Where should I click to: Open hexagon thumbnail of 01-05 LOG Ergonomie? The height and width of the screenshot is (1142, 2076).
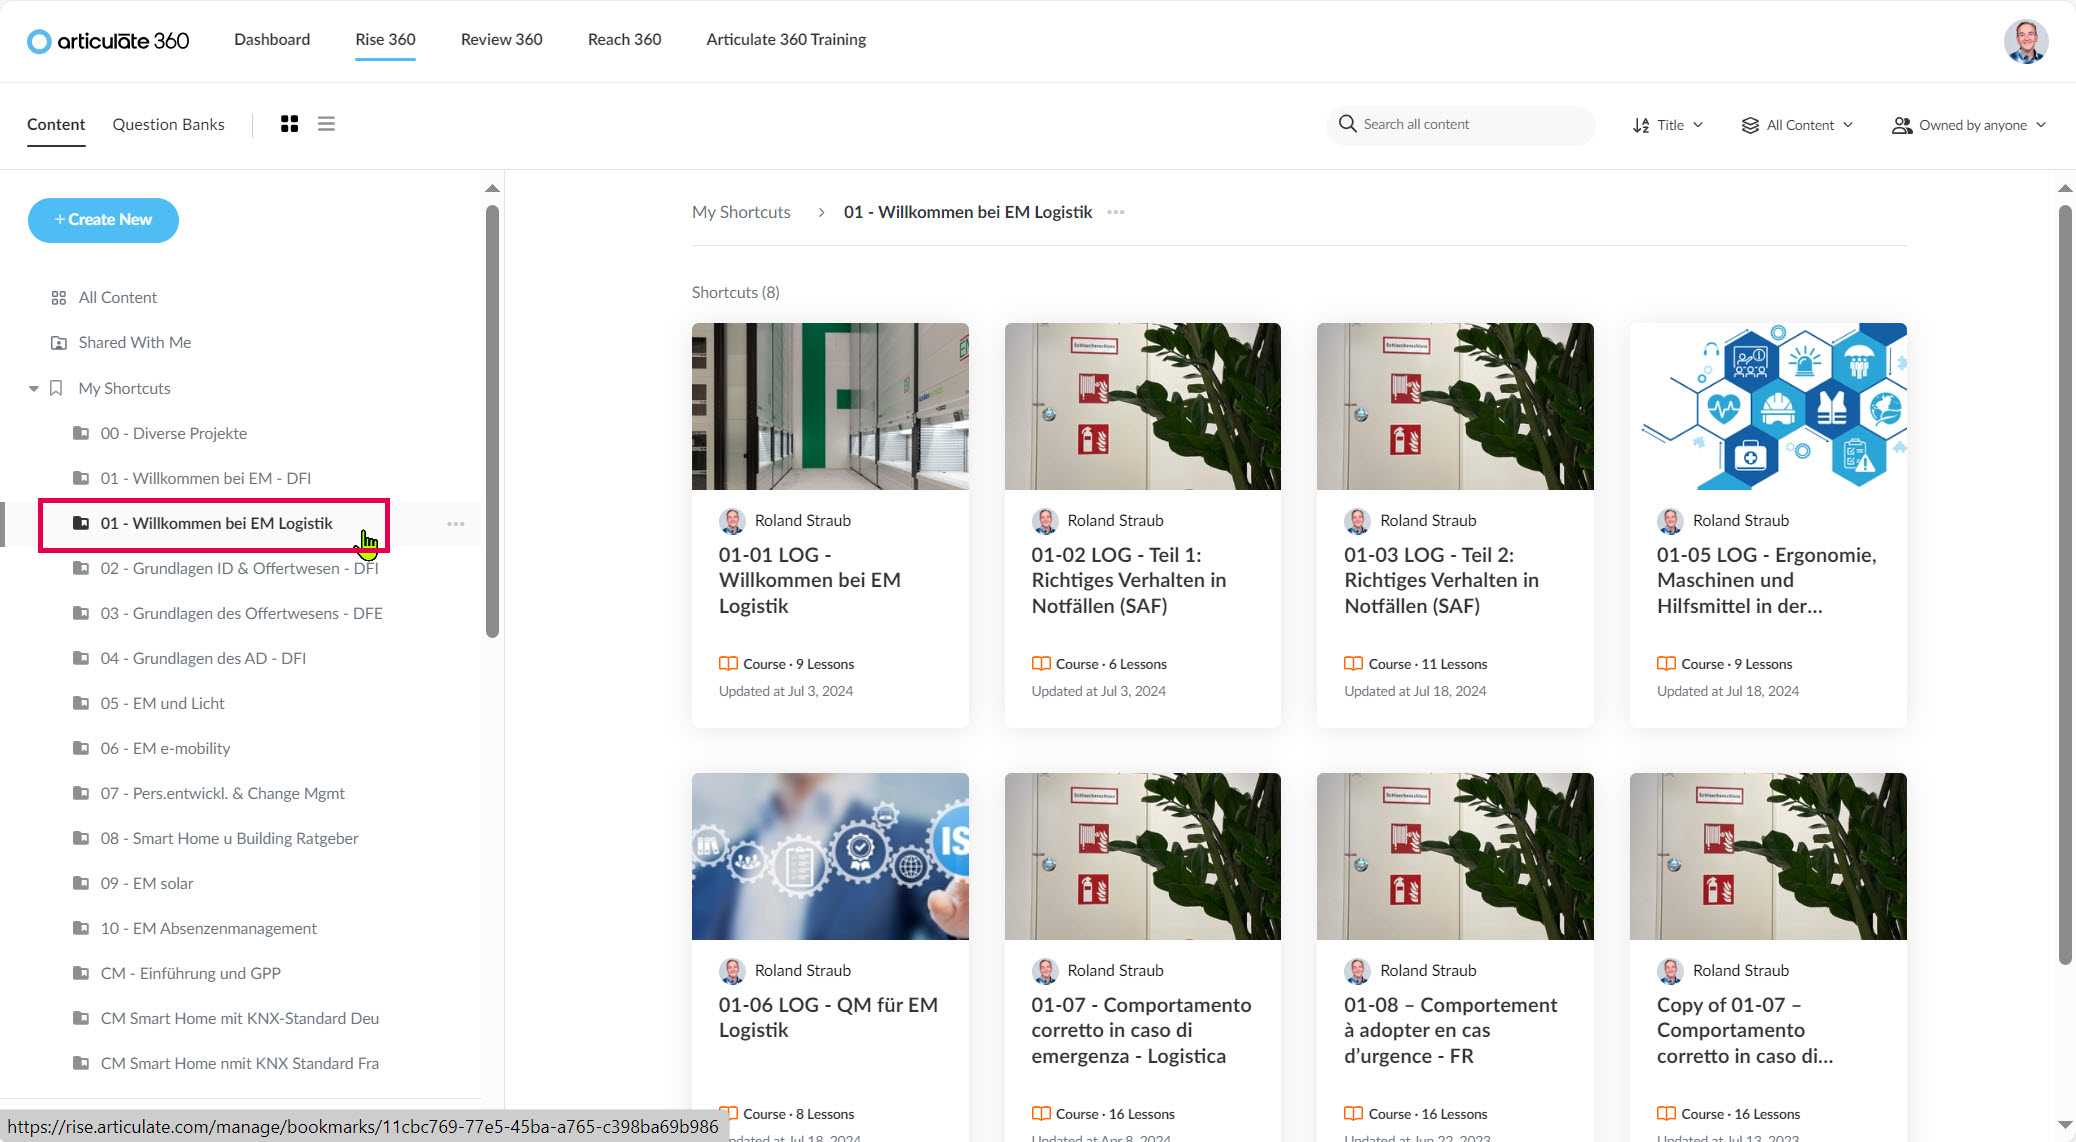(1768, 406)
